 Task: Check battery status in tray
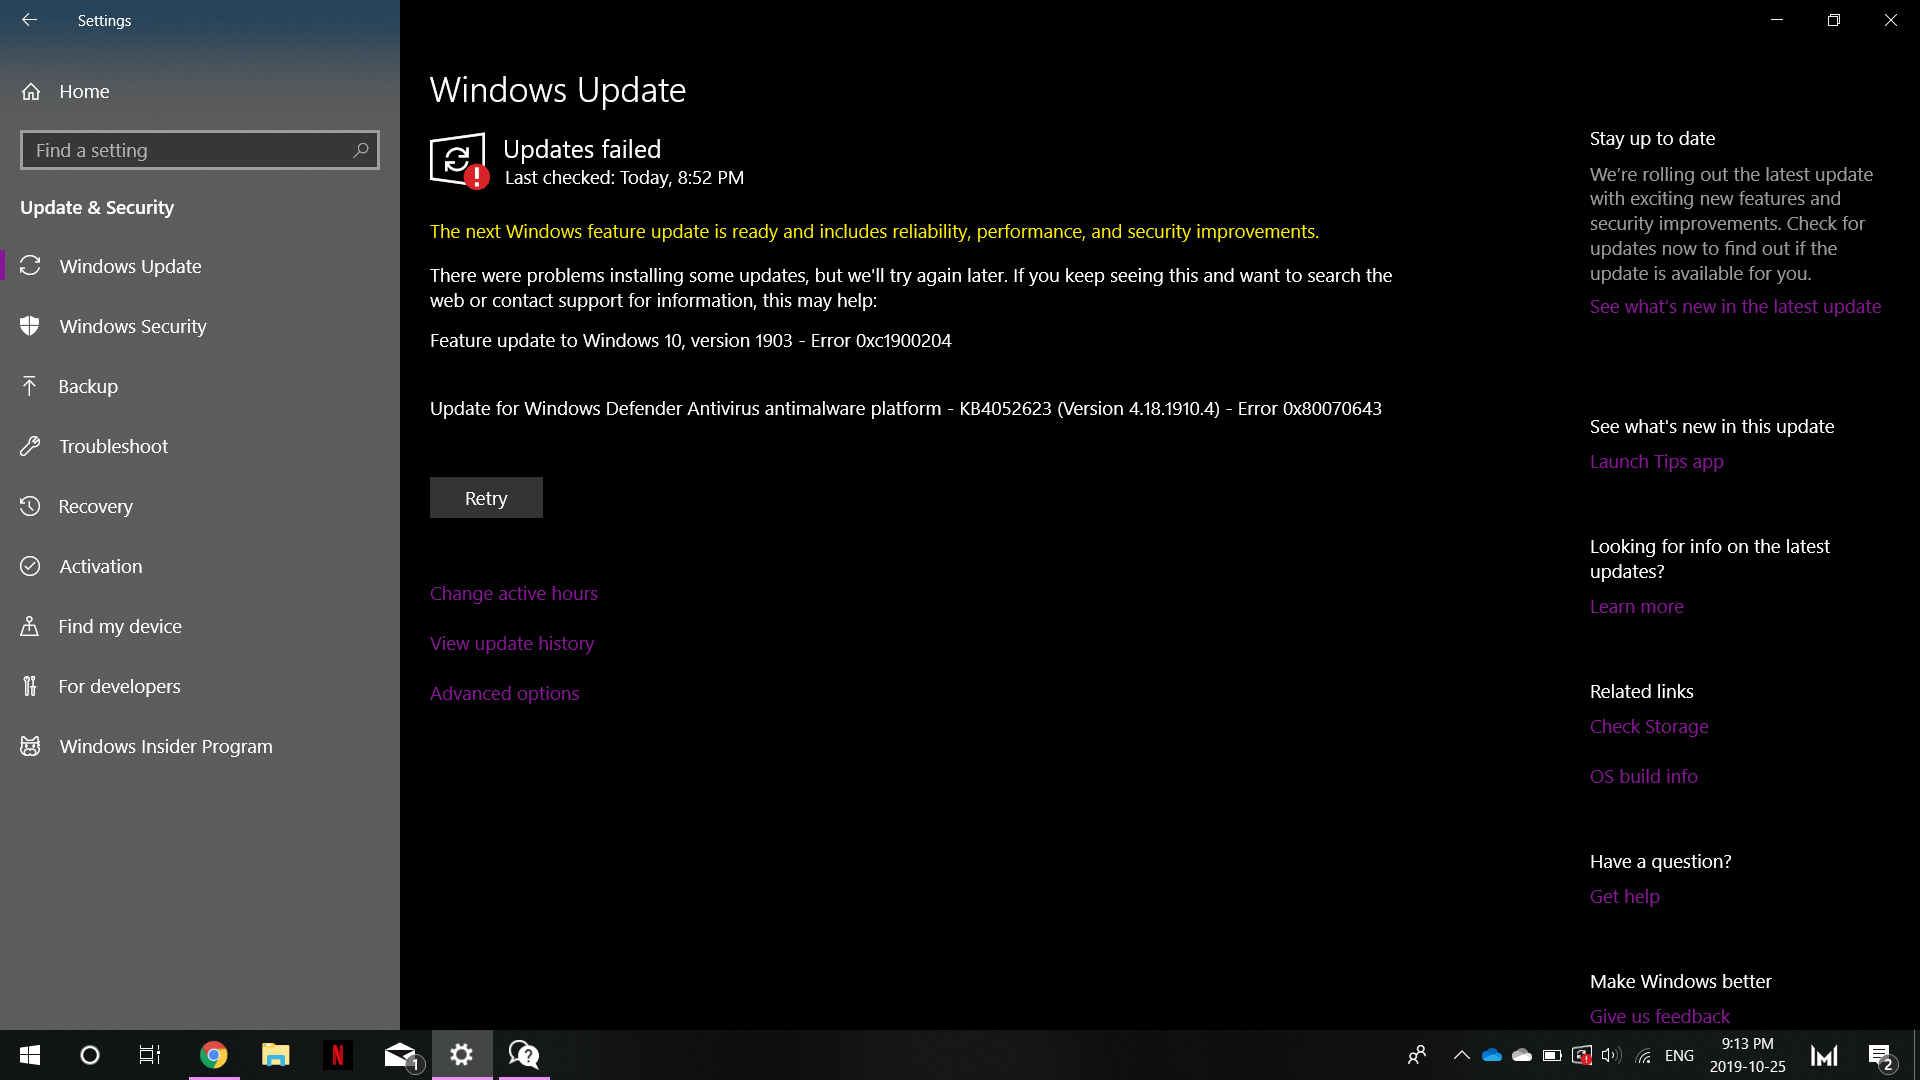click(1552, 1055)
